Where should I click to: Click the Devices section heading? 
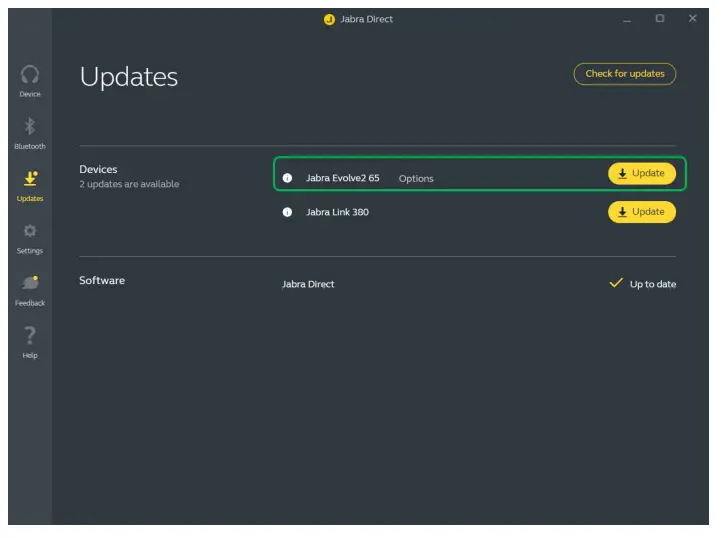[98, 169]
